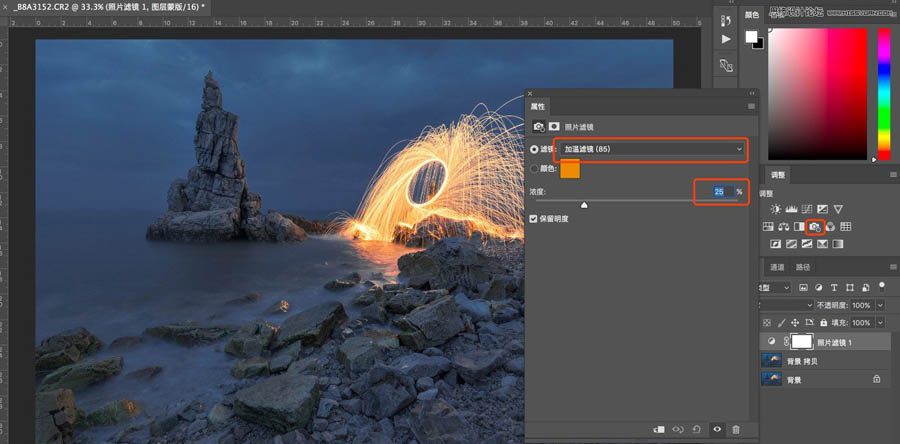900x444 pixels.
Task: Open the layer opacity 100% dropdown
Action: (879, 305)
